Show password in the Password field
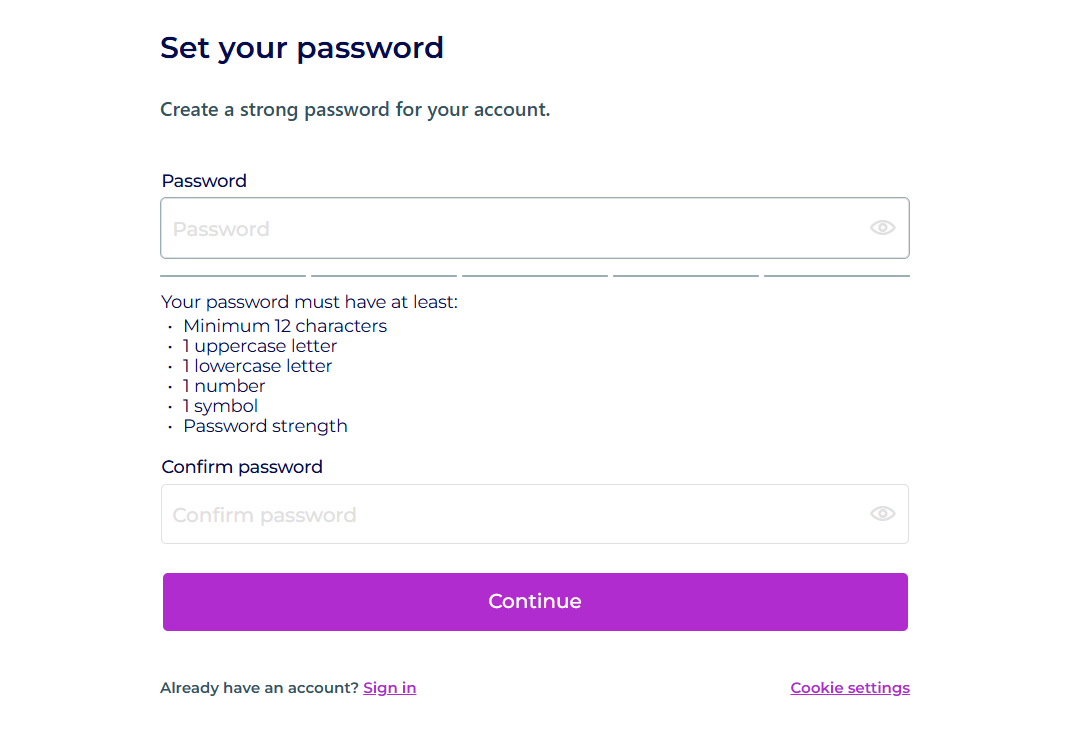 pyautogui.click(x=882, y=228)
